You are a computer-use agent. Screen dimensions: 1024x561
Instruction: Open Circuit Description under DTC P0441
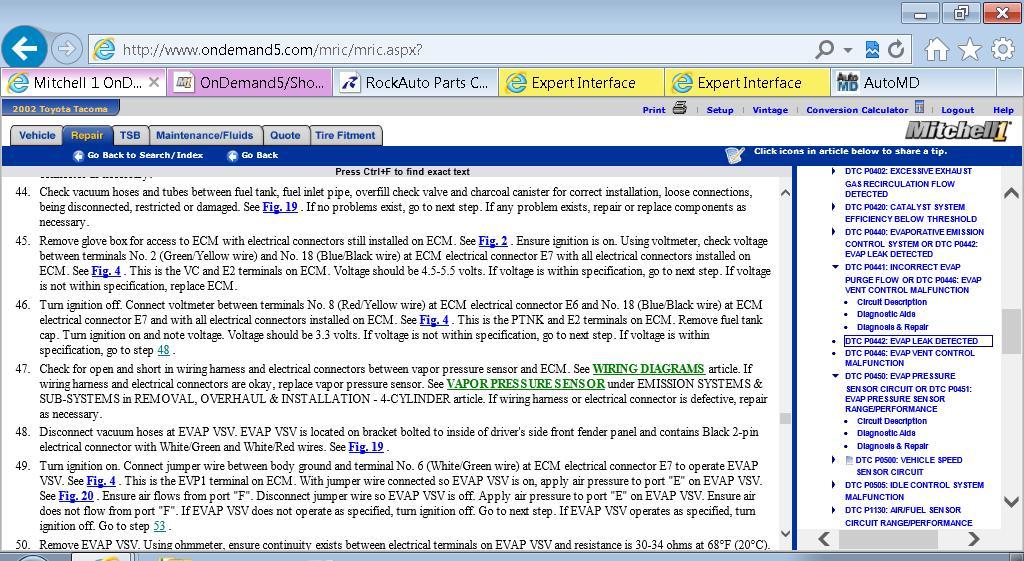891,302
